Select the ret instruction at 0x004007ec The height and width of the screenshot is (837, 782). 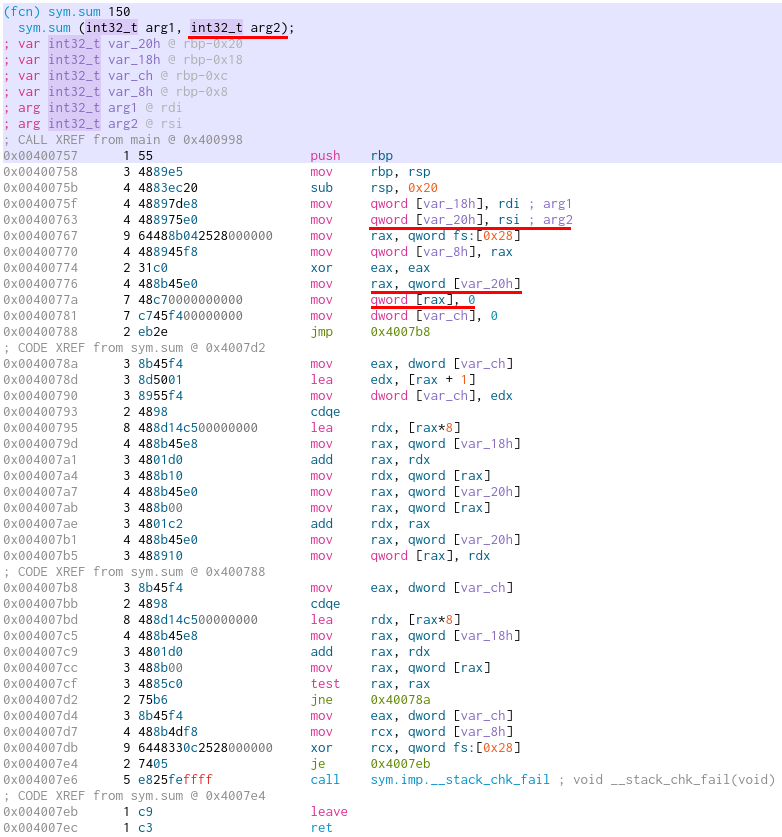(x=320, y=827)
